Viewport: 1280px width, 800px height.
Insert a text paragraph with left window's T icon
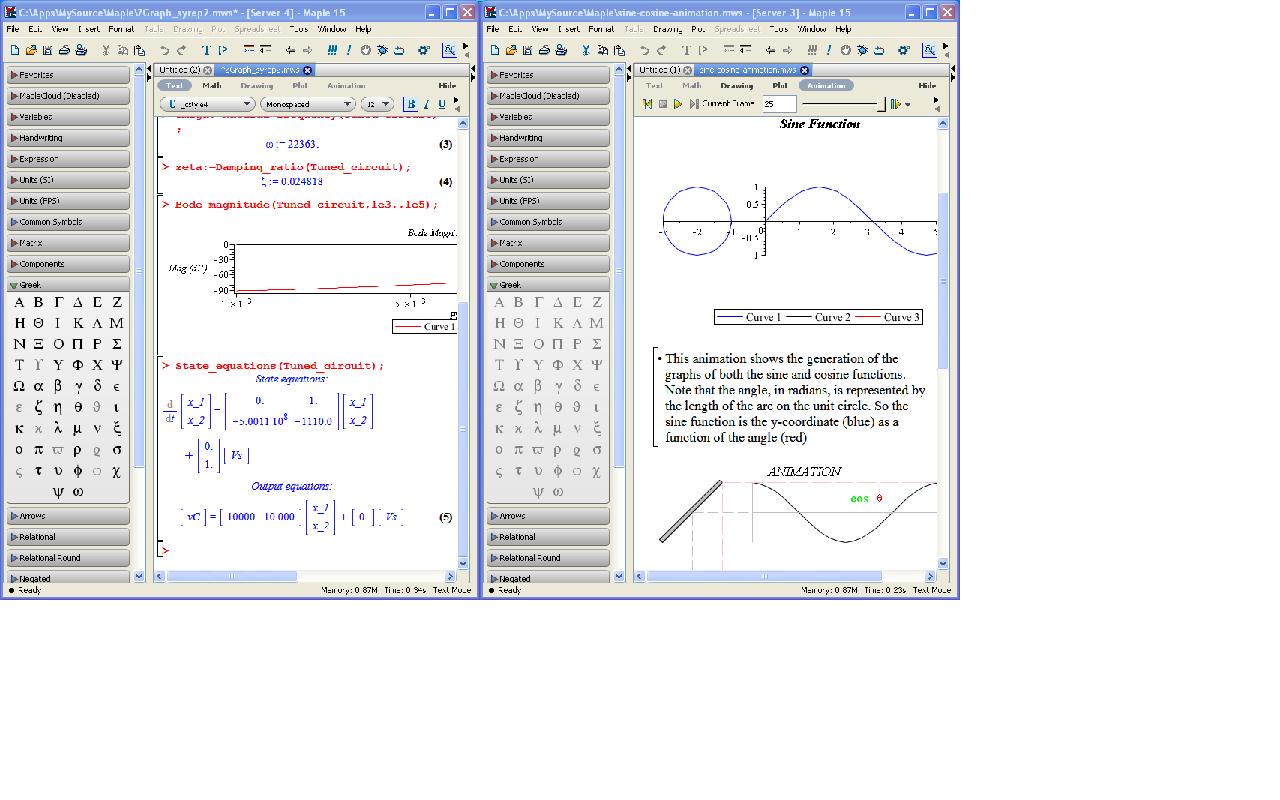[x=205, y=50]
